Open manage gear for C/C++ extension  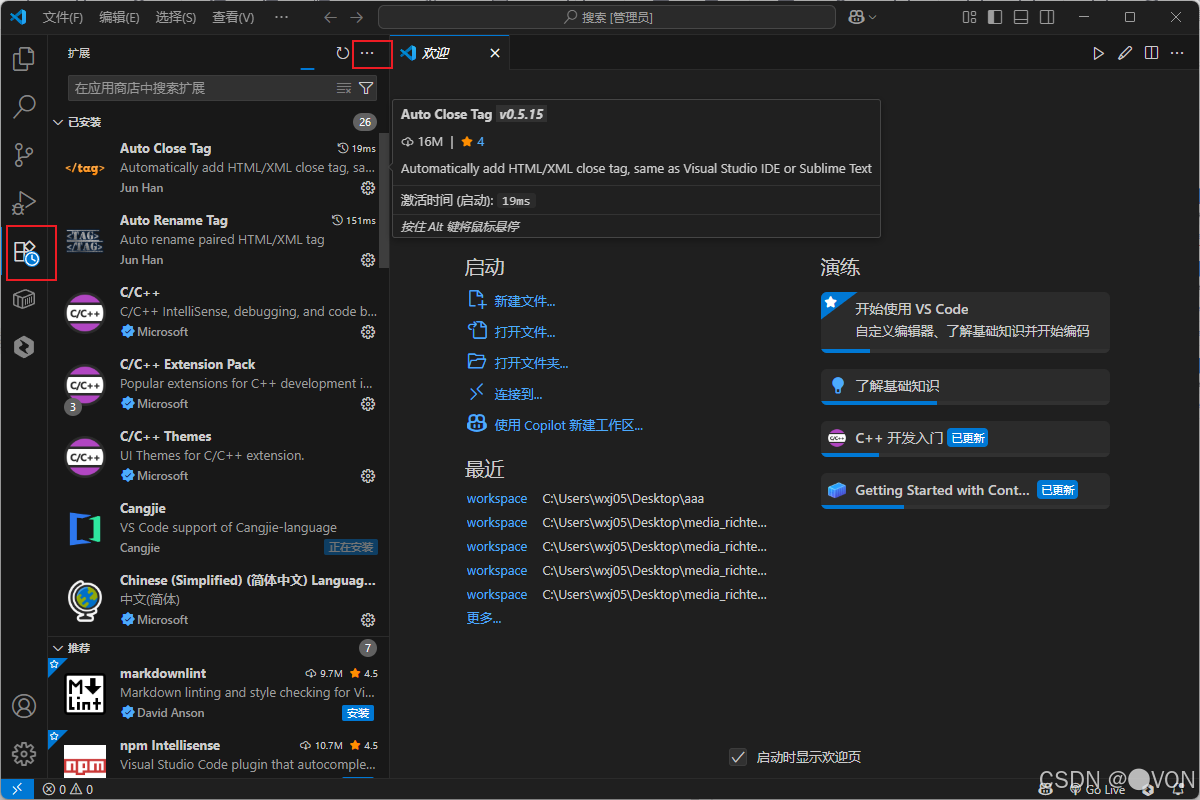pyautogui.click(x=368, y=332)
